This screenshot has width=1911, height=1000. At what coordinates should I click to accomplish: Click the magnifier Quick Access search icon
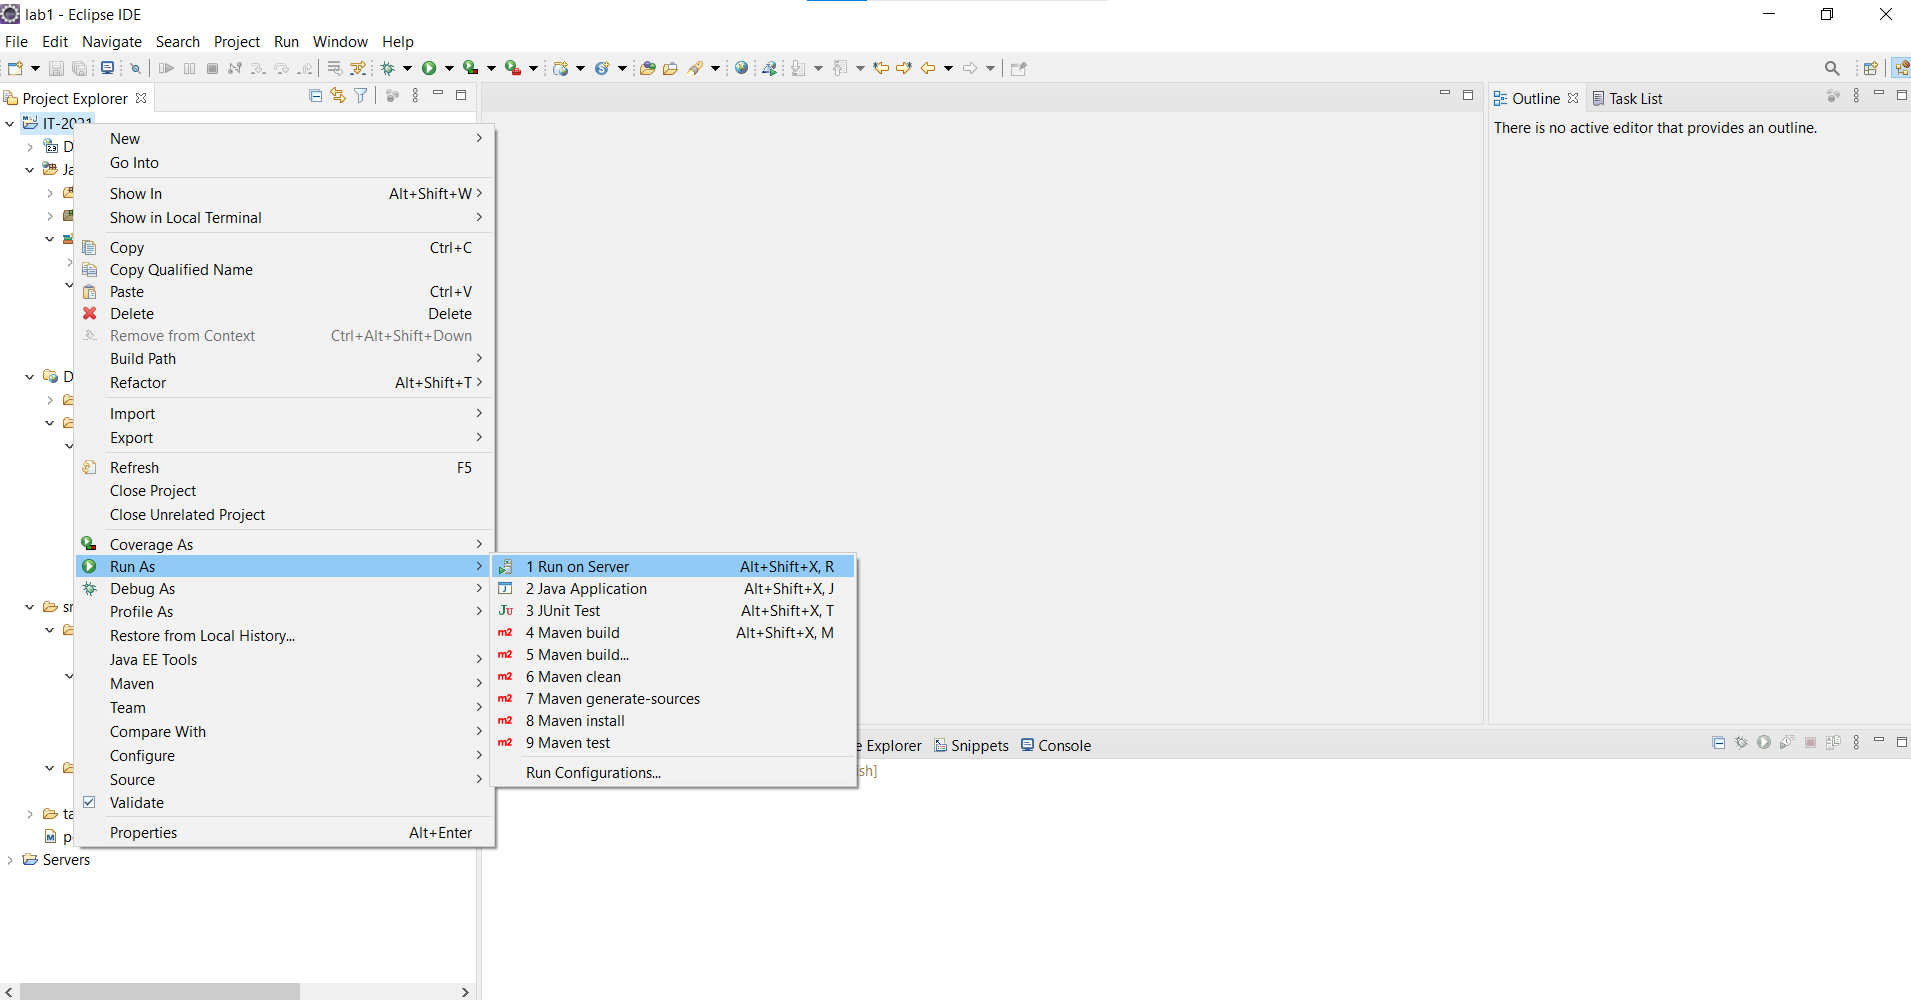[x=1832, y=68]
